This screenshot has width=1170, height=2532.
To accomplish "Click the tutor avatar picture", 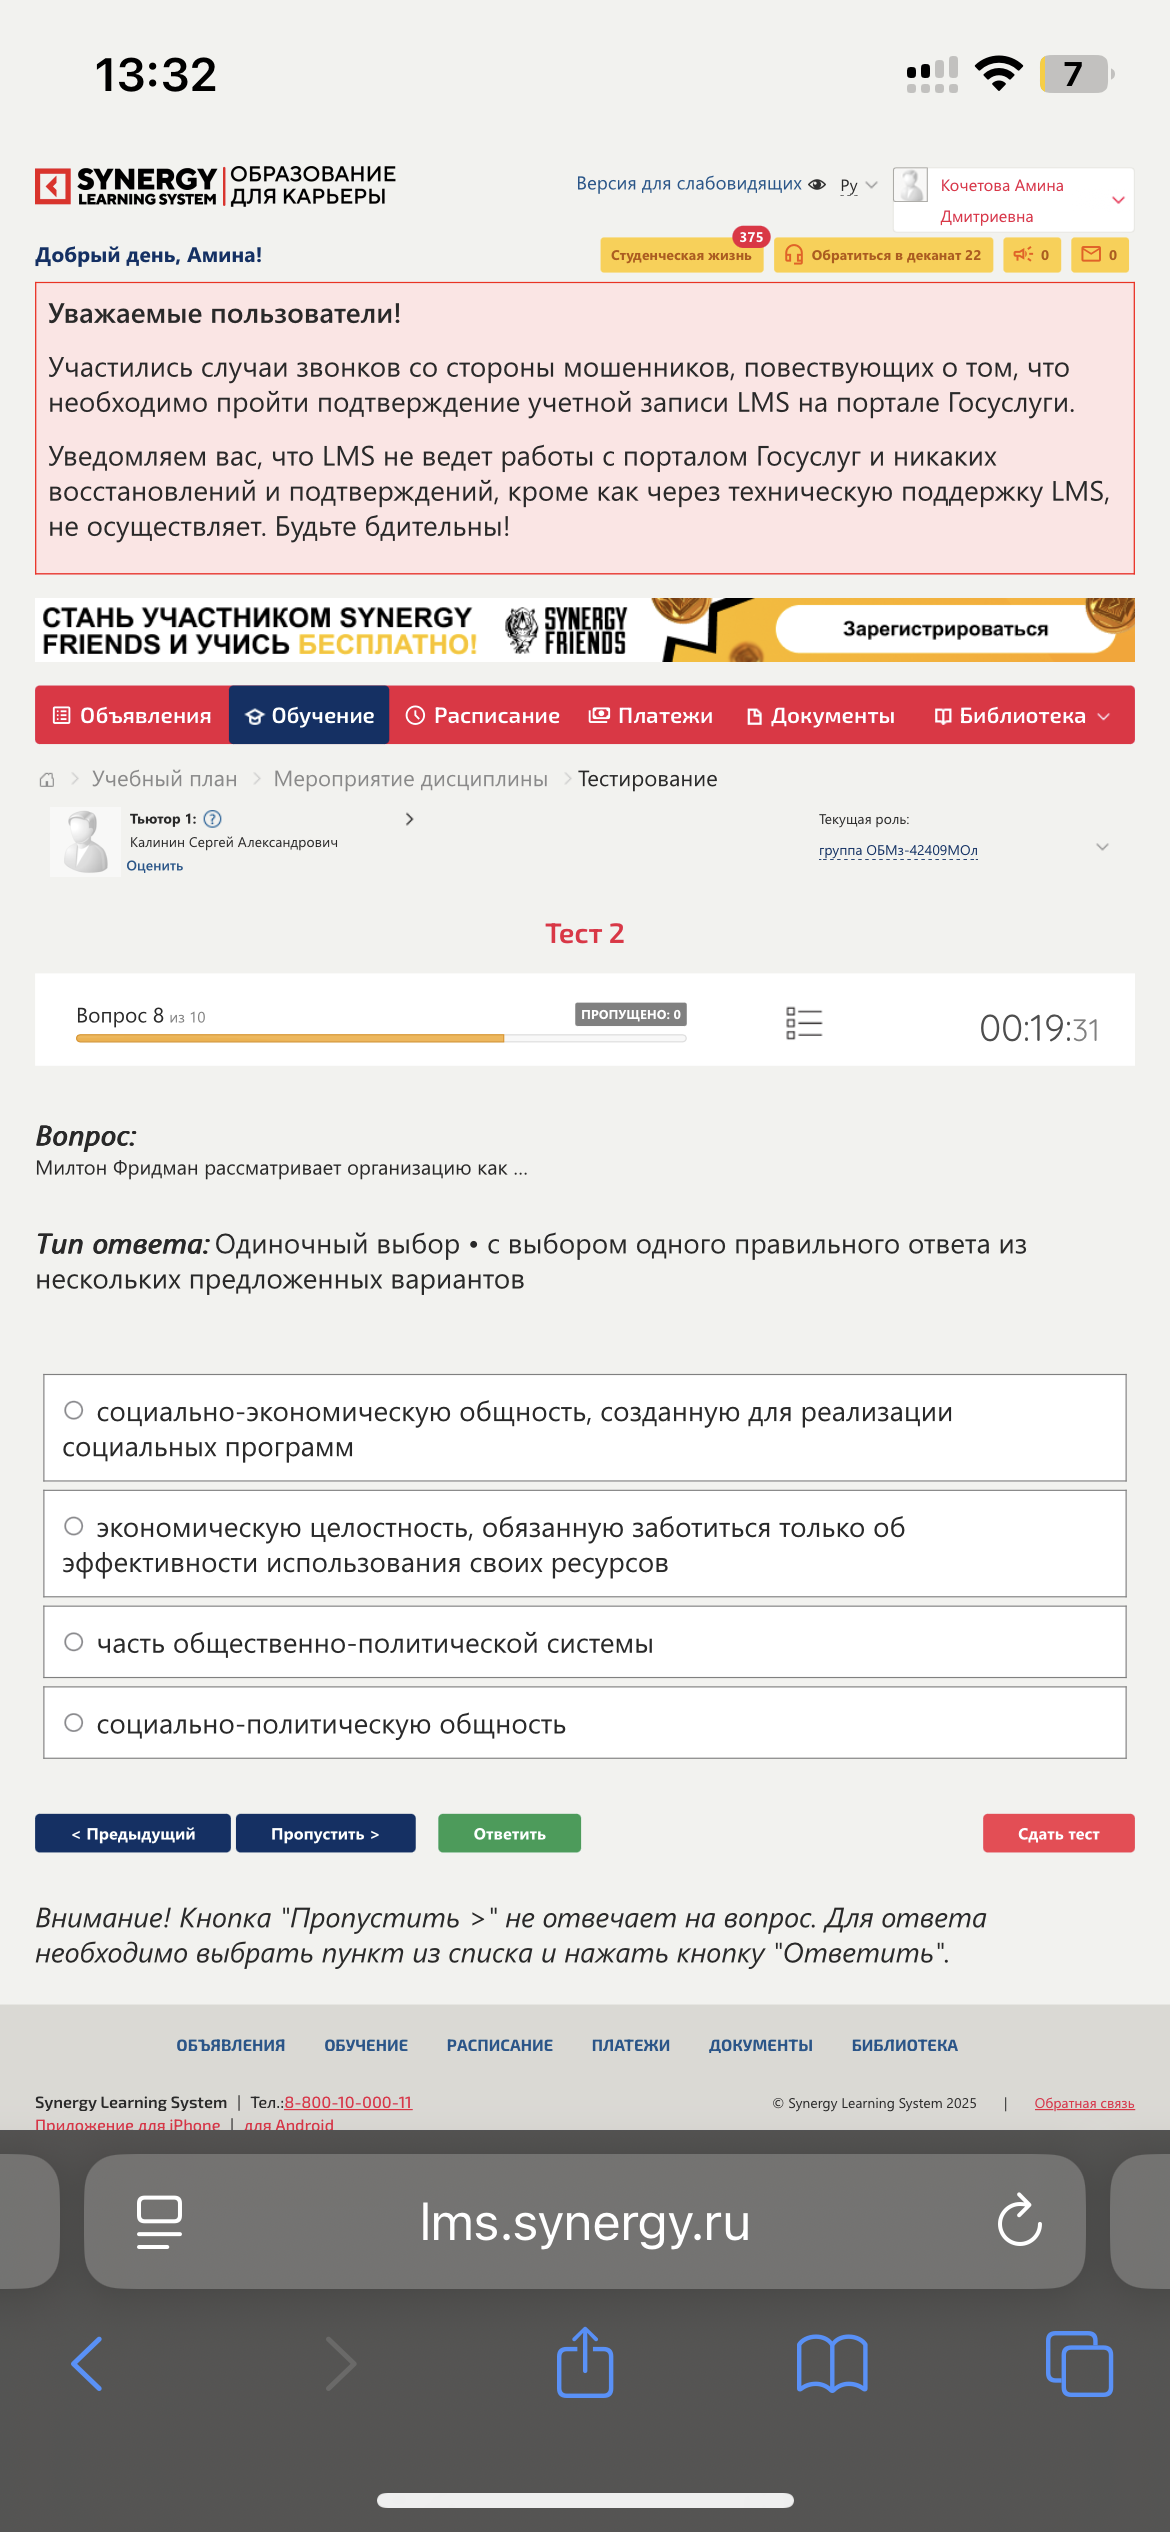I will (x=85, y=842).
